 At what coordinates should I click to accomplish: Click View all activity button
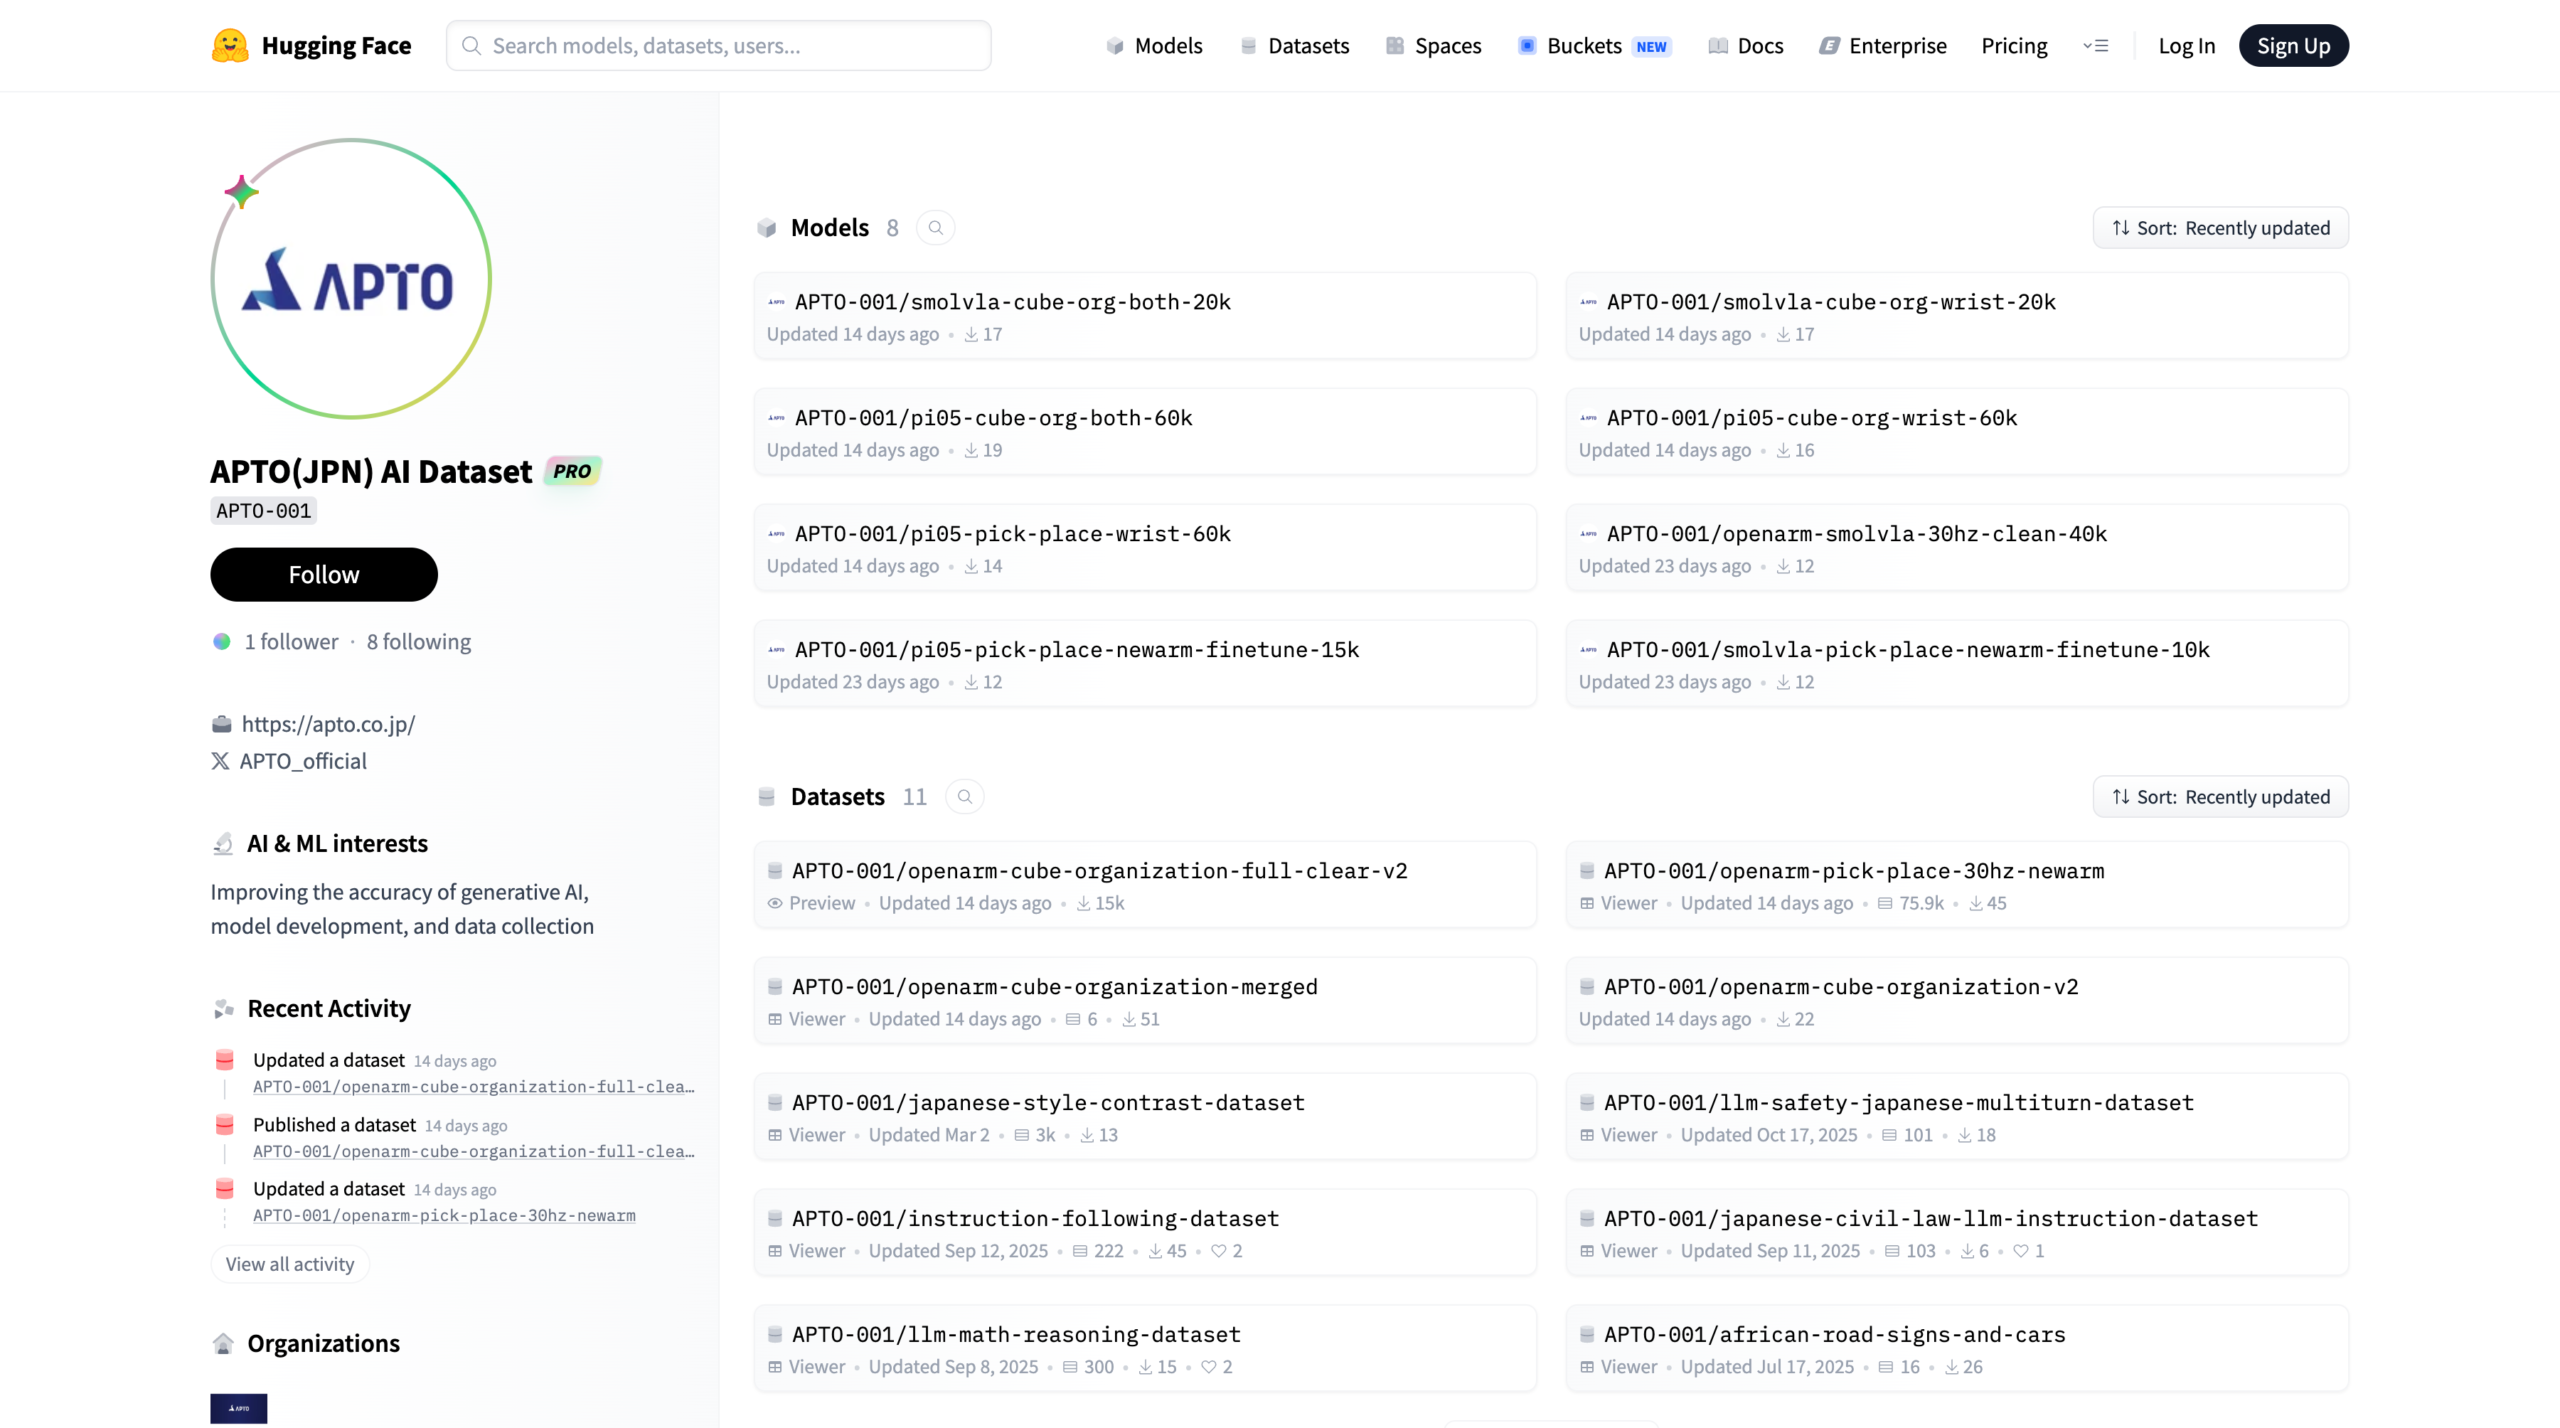pyautogui.click(x=290, y=1265)
